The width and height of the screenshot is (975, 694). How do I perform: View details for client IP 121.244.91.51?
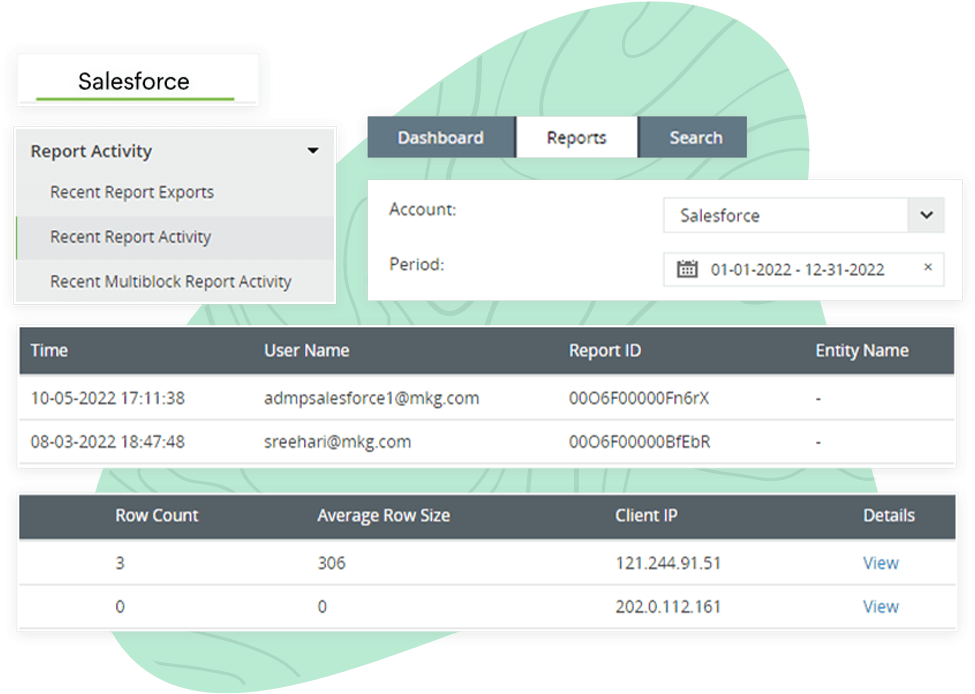click(x=880, y=563)
